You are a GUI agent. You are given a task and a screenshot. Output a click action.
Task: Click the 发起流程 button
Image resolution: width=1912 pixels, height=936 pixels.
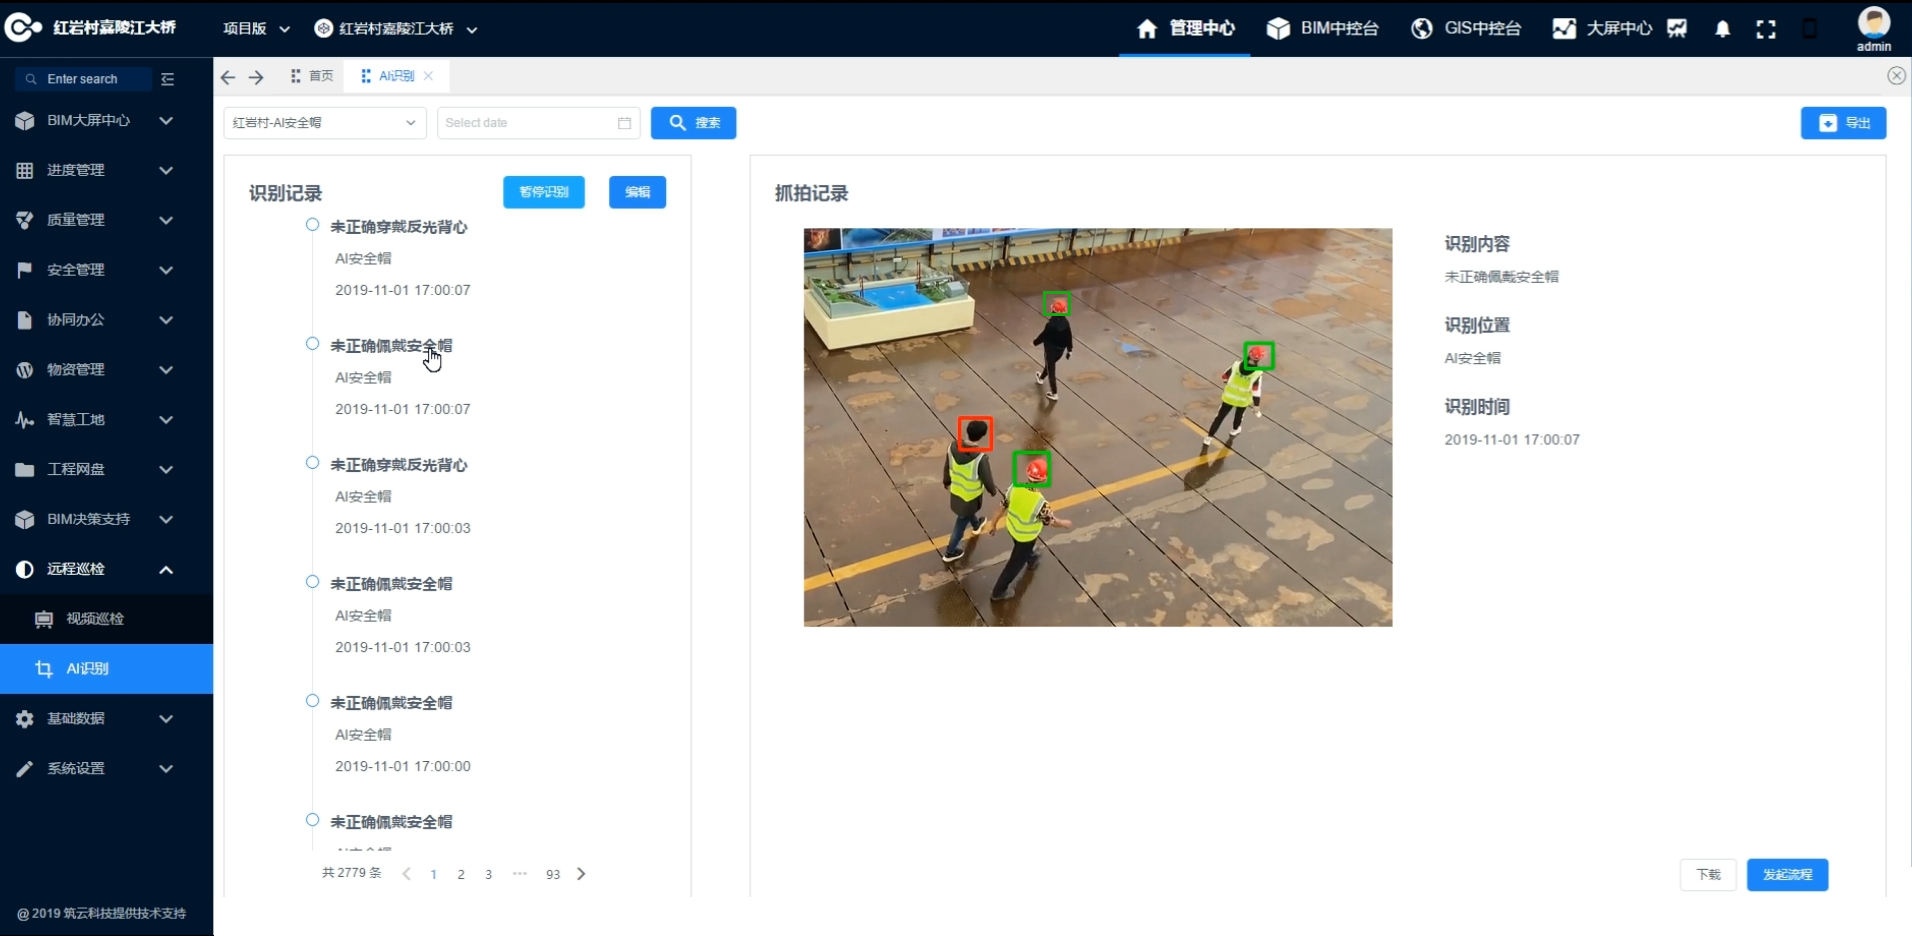pos(1787,875)
